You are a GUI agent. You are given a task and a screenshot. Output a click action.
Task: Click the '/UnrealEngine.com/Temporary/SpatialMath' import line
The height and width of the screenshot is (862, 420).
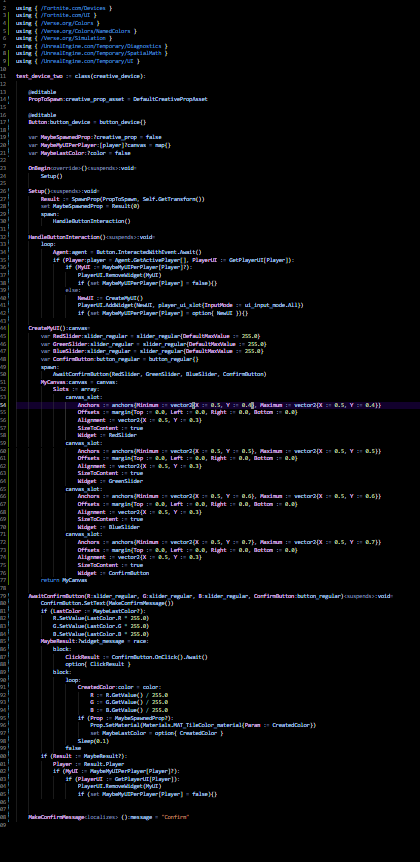(x=92, y=54)
